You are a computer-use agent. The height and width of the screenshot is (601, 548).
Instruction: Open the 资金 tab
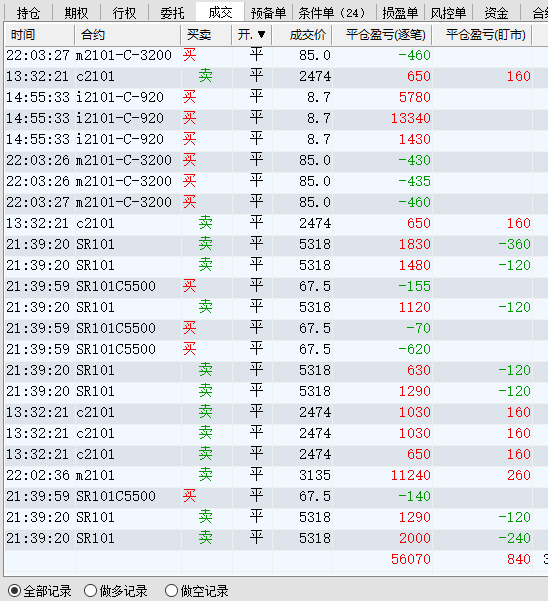496,13
